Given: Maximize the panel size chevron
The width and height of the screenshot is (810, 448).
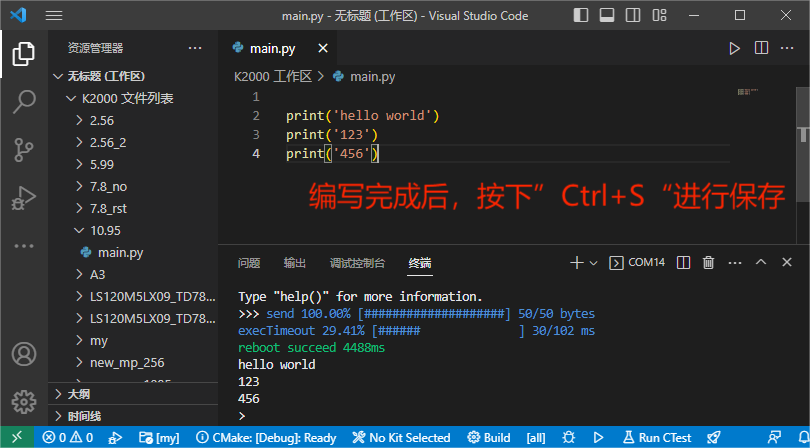Looking at the screenshot, I should [x=761, y=262].
